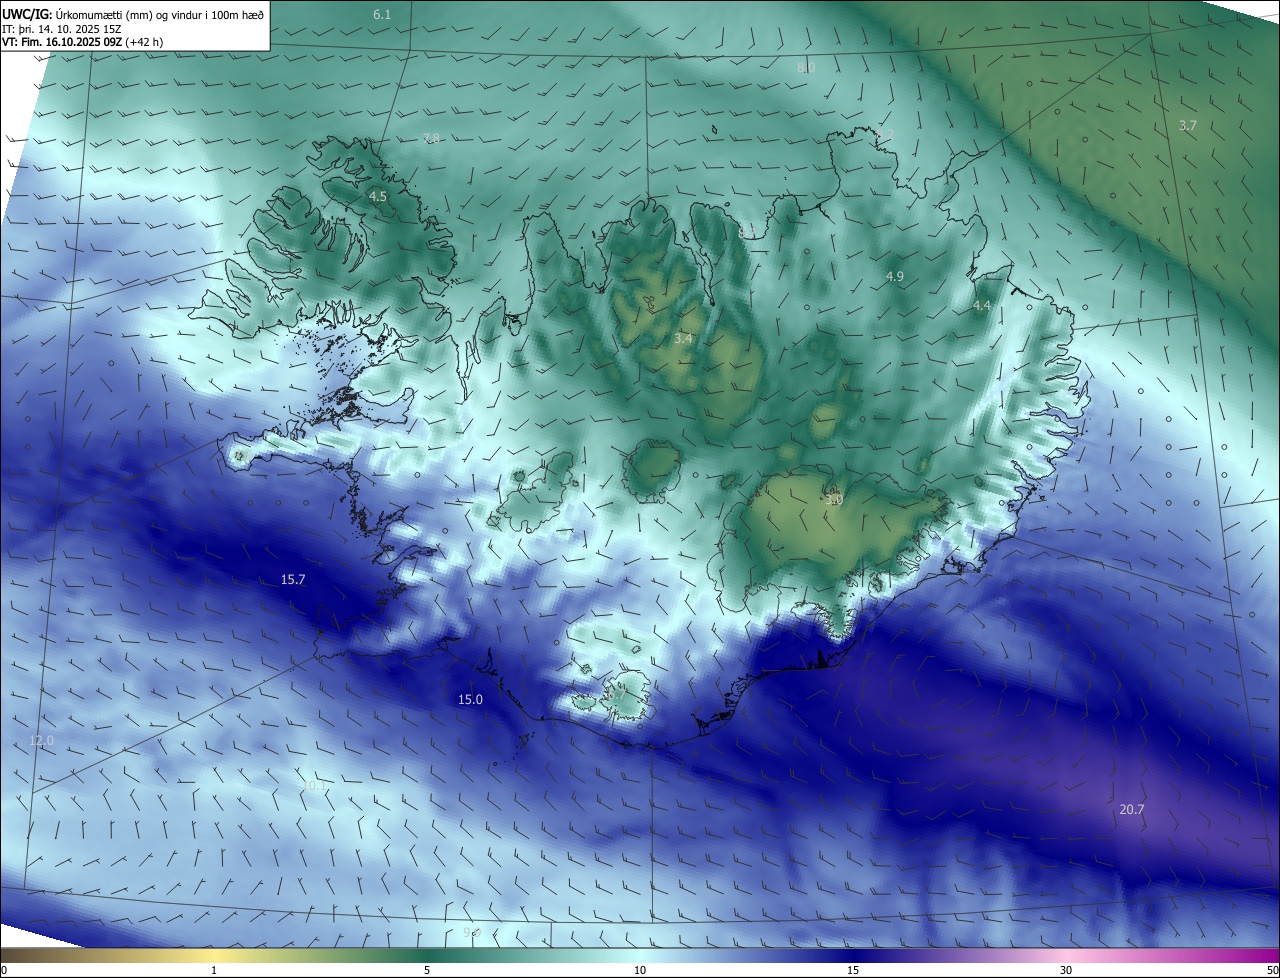Click the 8.0 value north of Iceland
Screen dimensions: 1280x978
[x=806, y=67]
